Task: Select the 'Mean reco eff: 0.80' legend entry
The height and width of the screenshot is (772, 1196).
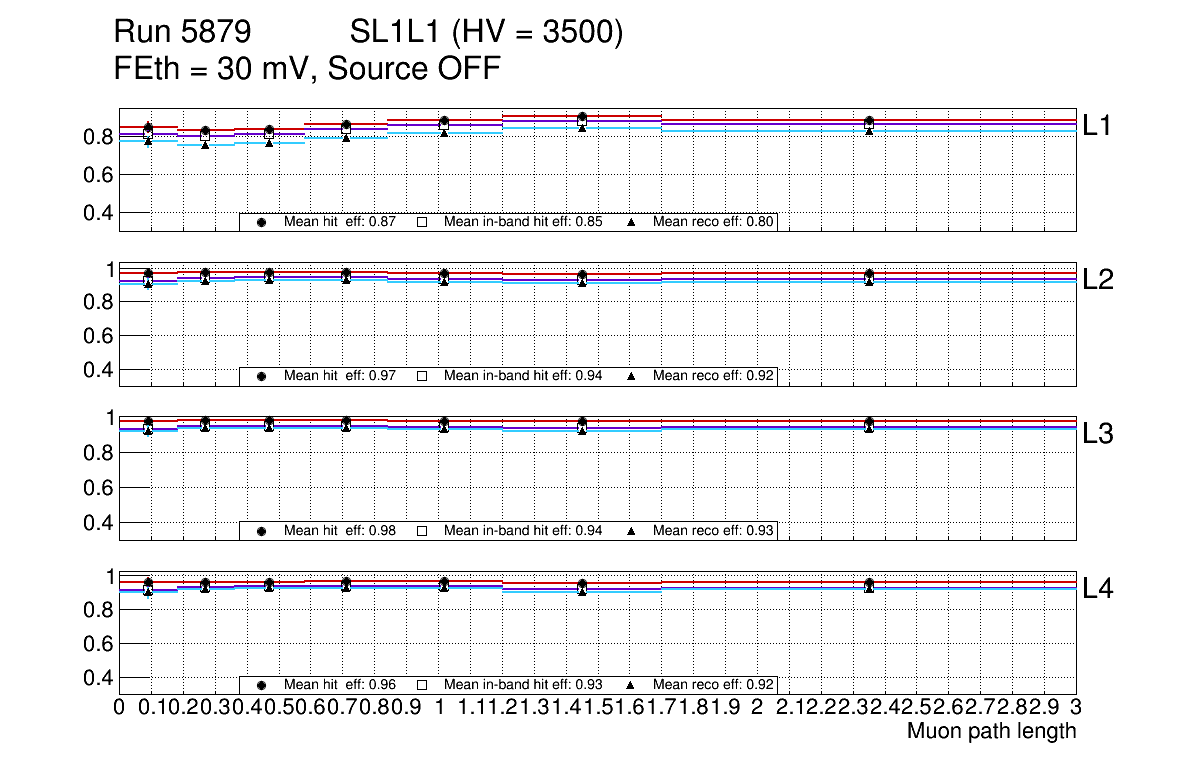Action: pyautogui.click(x=713, y=222)
